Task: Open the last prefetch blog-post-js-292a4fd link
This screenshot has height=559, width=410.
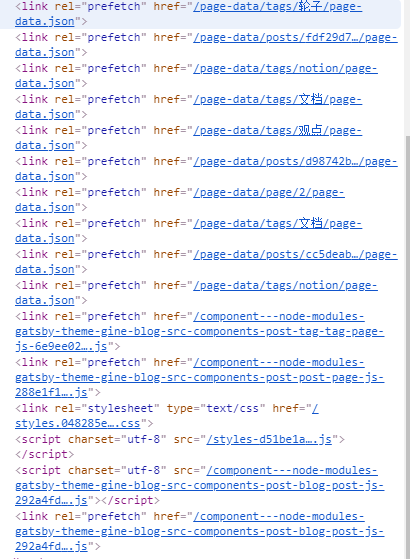Action: (199, 532)
